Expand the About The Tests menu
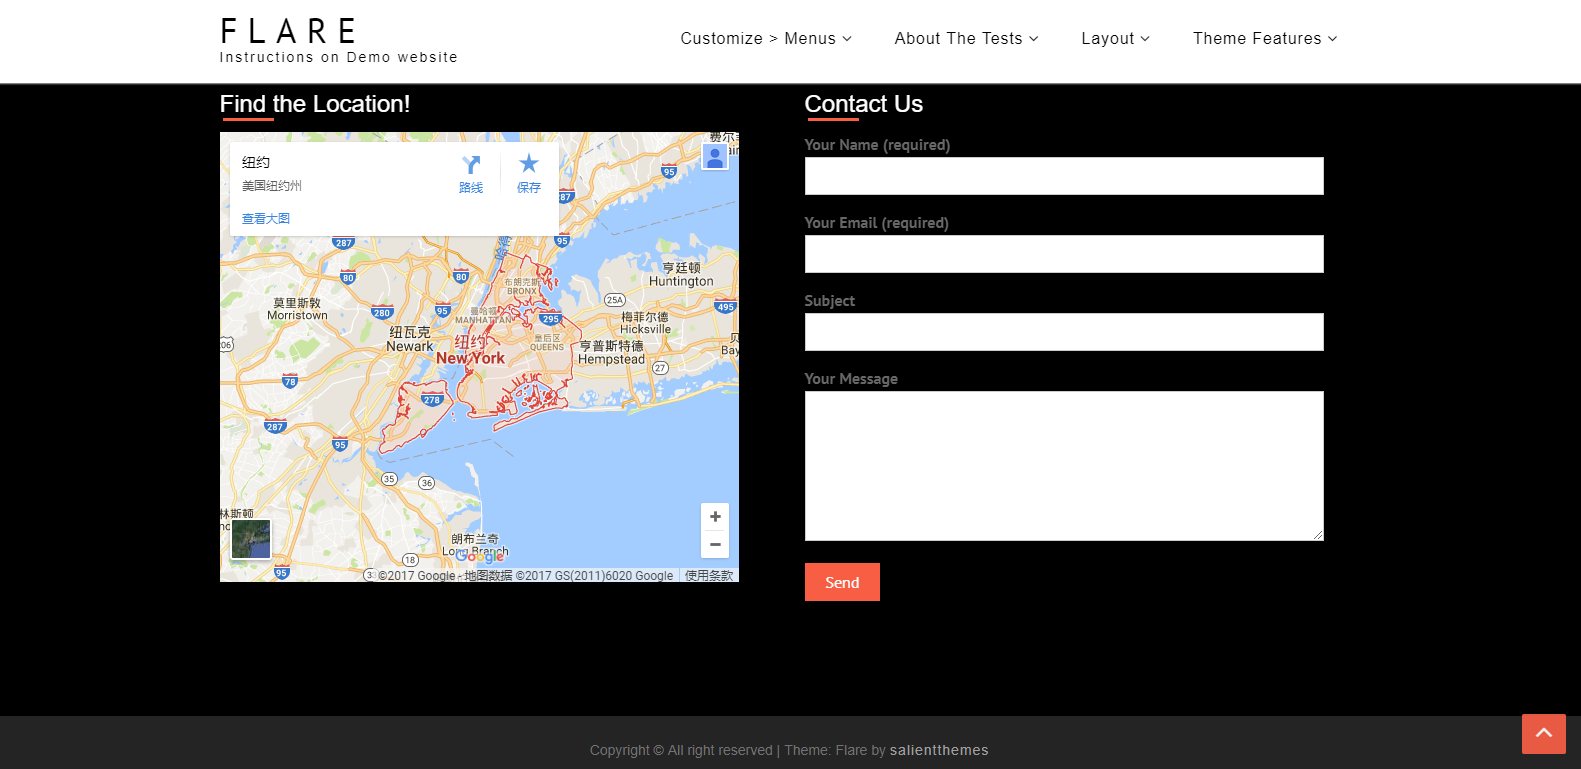The image size is (1581, 769). point(966,39)
